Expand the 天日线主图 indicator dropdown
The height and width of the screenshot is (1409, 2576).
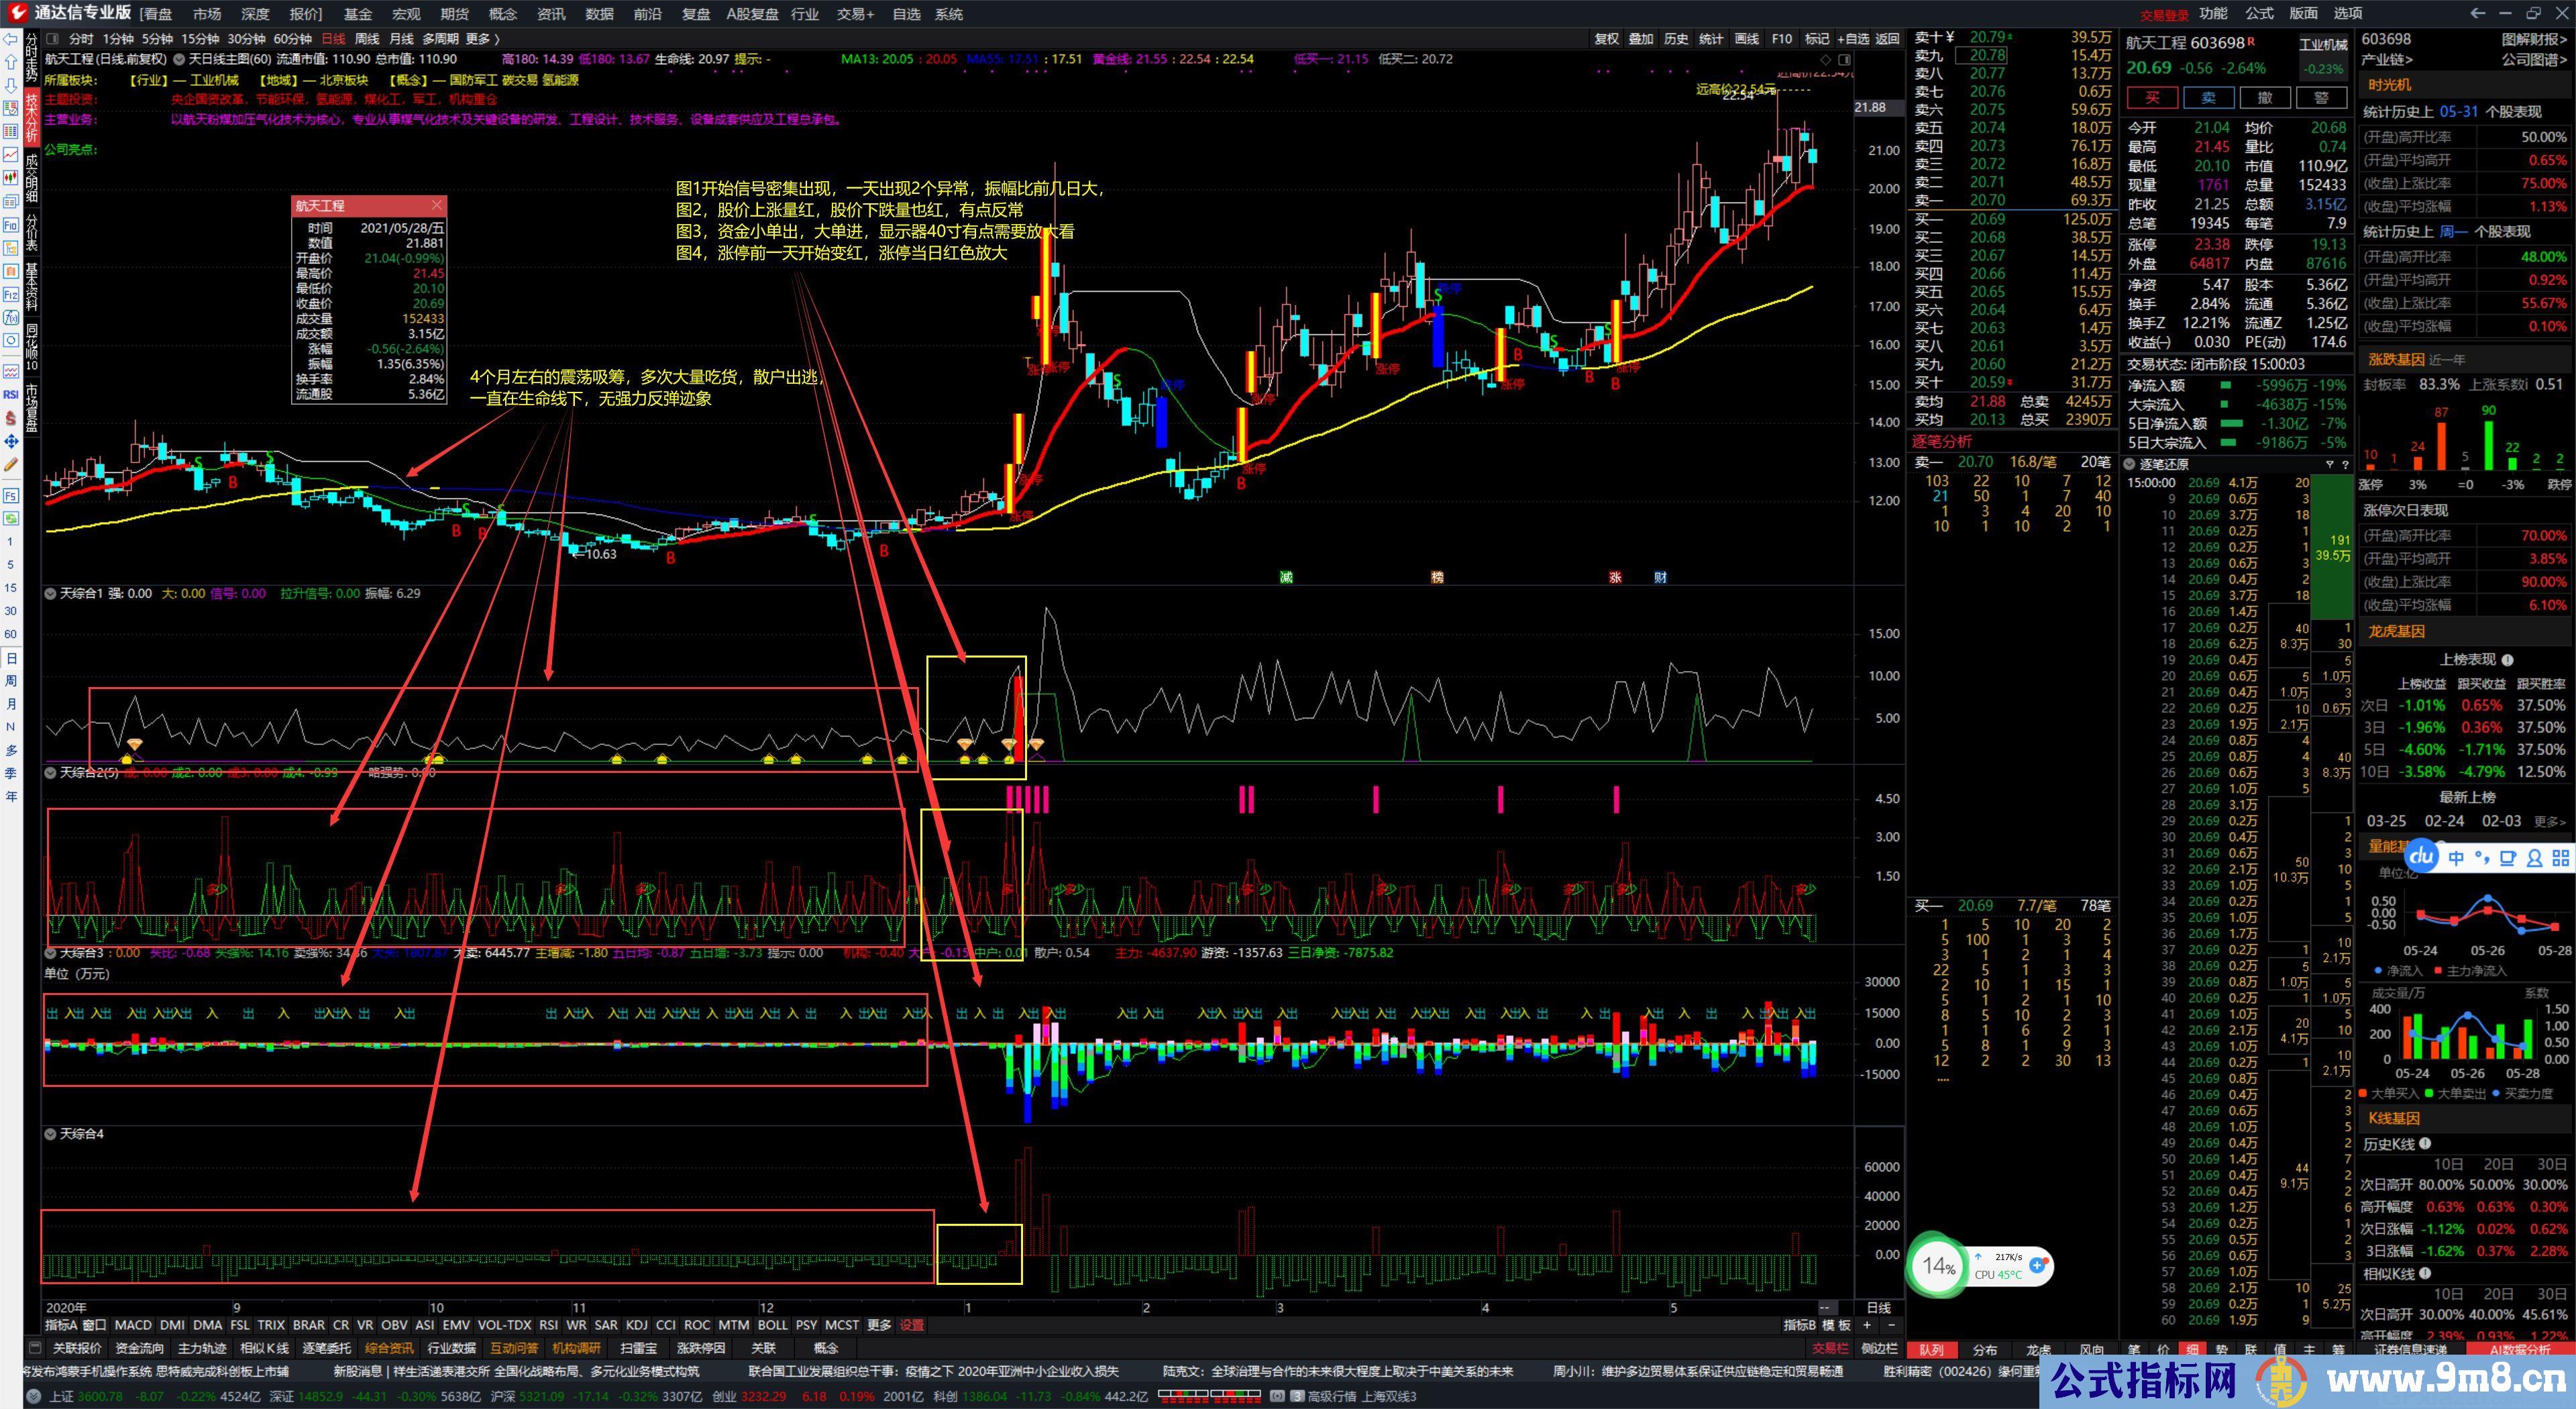pyautogui.click(x=180, y=59)
